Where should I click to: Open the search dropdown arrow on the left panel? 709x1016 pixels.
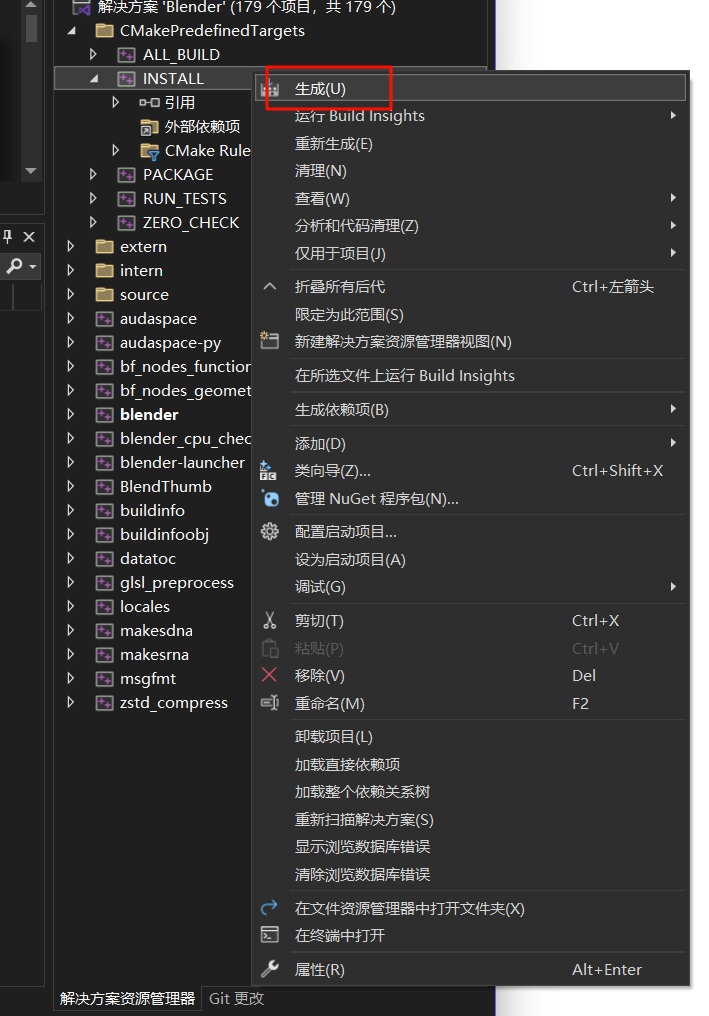(32, 266)
